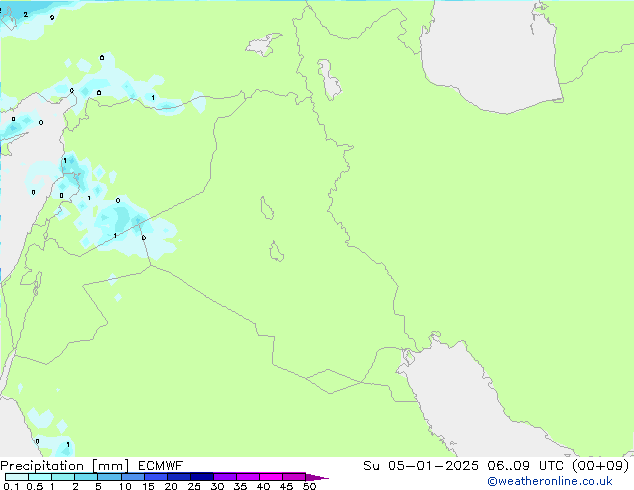The height and width of the screenshot is (490, 634).
Task: Click the legend value '50'
Action: pyautogui.click(x=310, y=486)
